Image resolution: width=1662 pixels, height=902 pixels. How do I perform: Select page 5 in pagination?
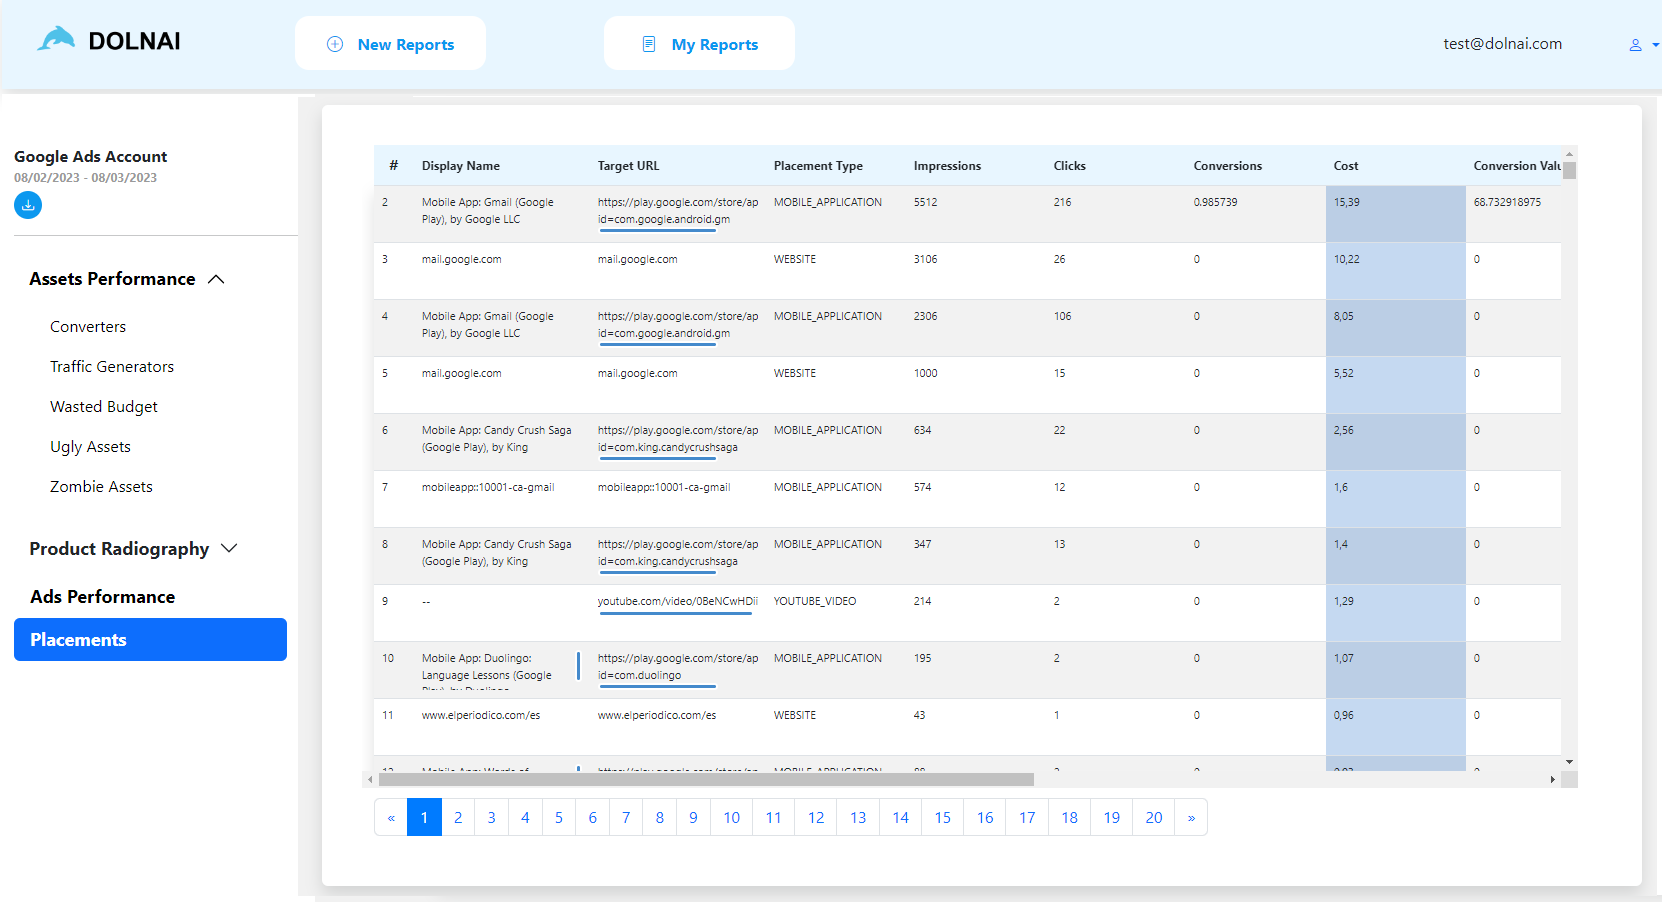pos(559,818)
